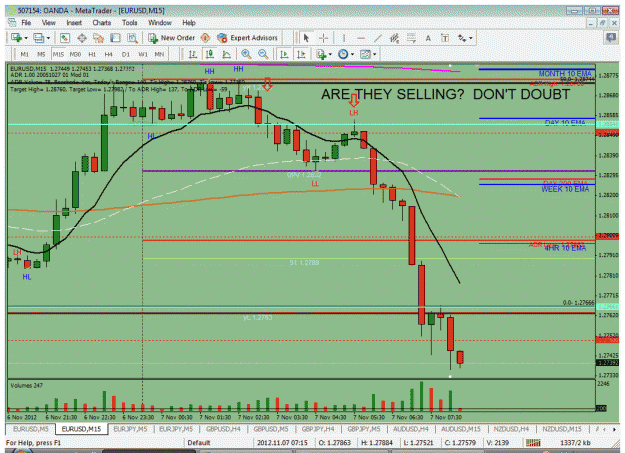Open the File menu
The image size is (625, 453).
[26, 23]
